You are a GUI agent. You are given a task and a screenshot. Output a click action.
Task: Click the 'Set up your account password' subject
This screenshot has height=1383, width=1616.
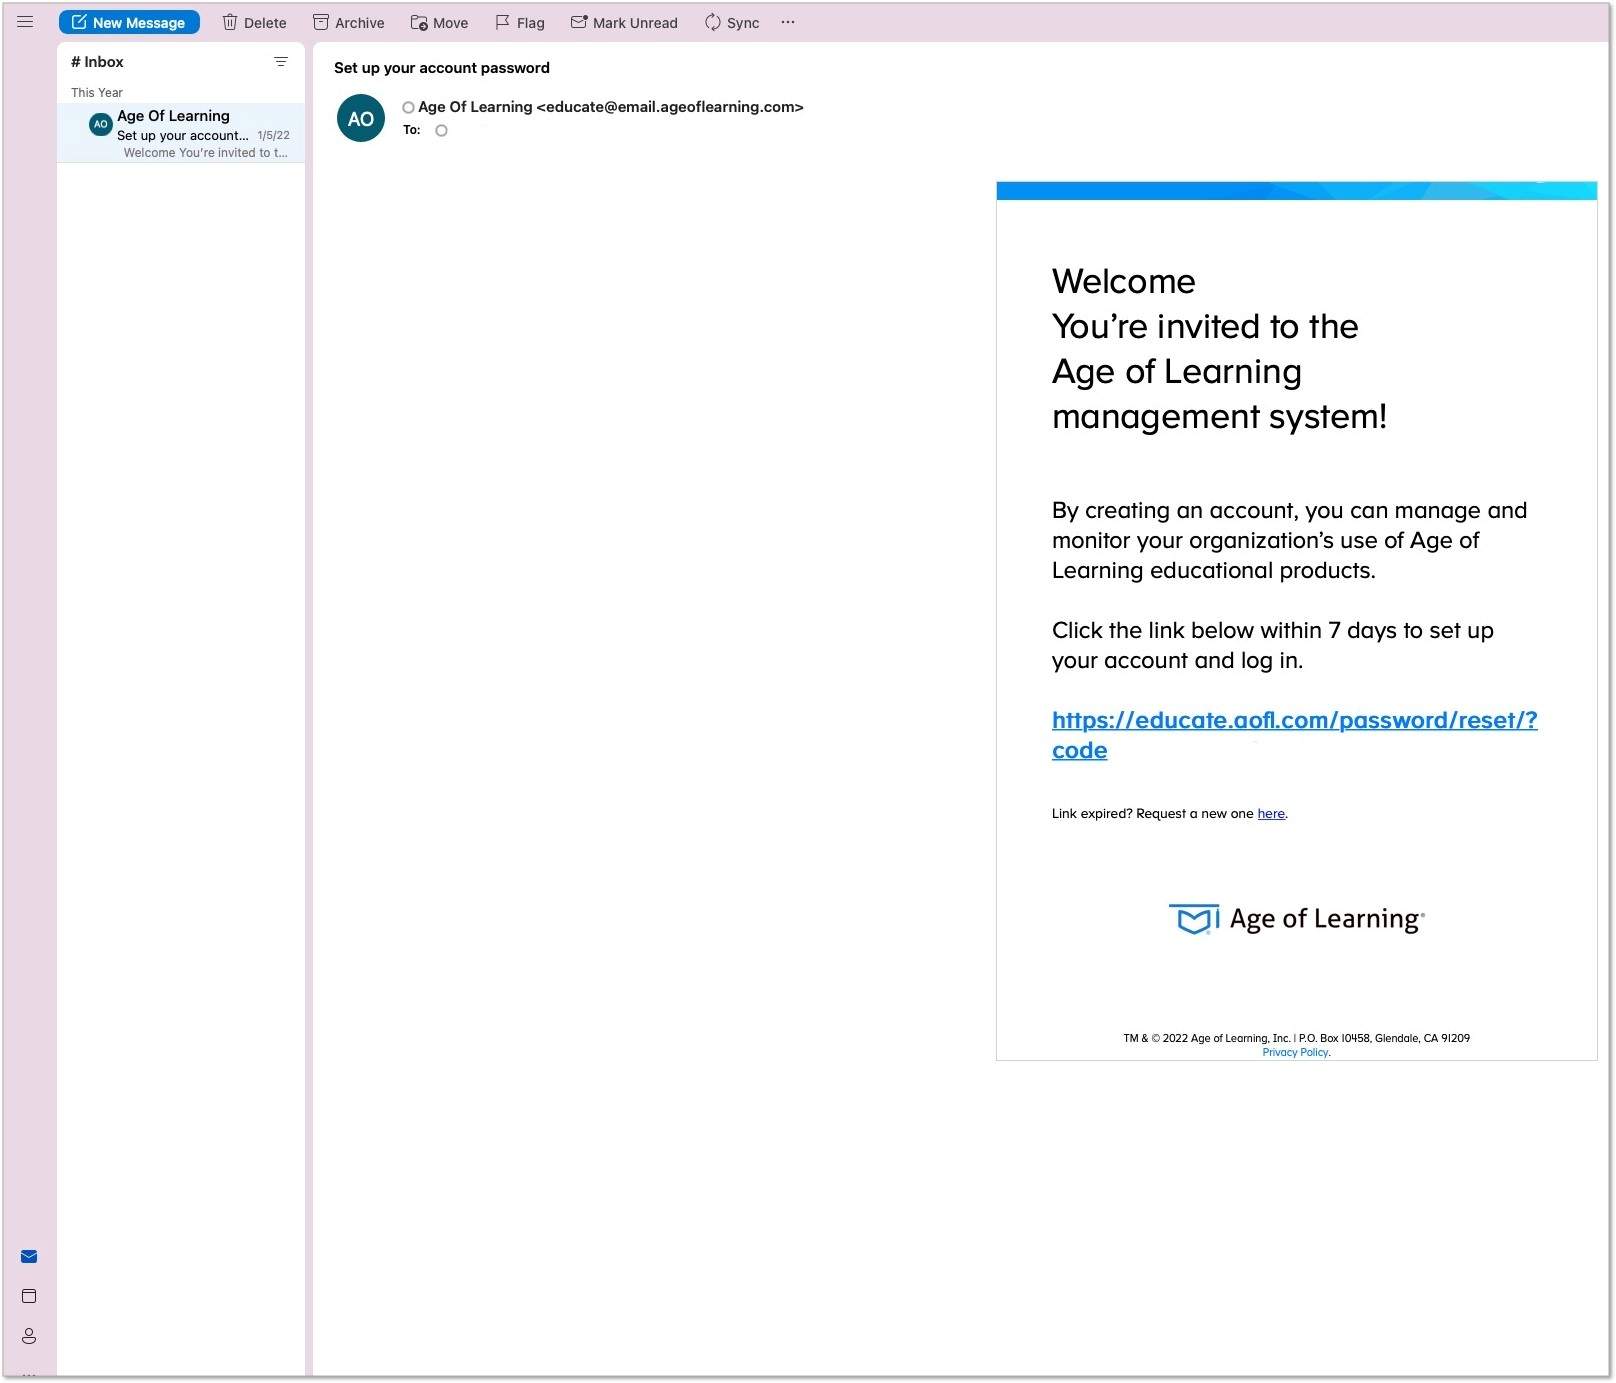442,68
